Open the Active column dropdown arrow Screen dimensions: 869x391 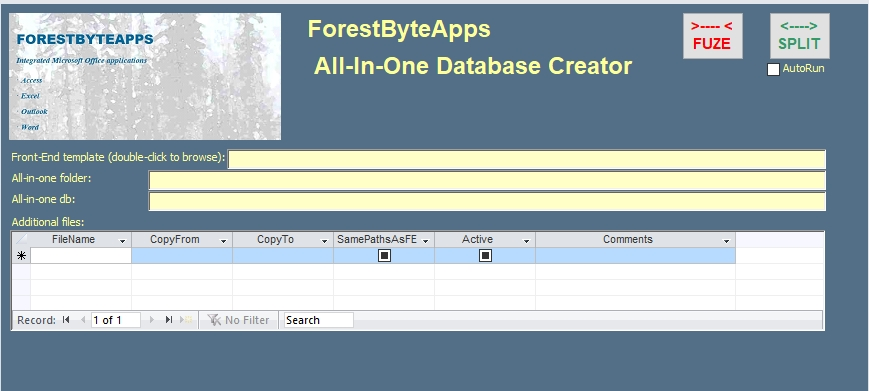coord(526,241)
